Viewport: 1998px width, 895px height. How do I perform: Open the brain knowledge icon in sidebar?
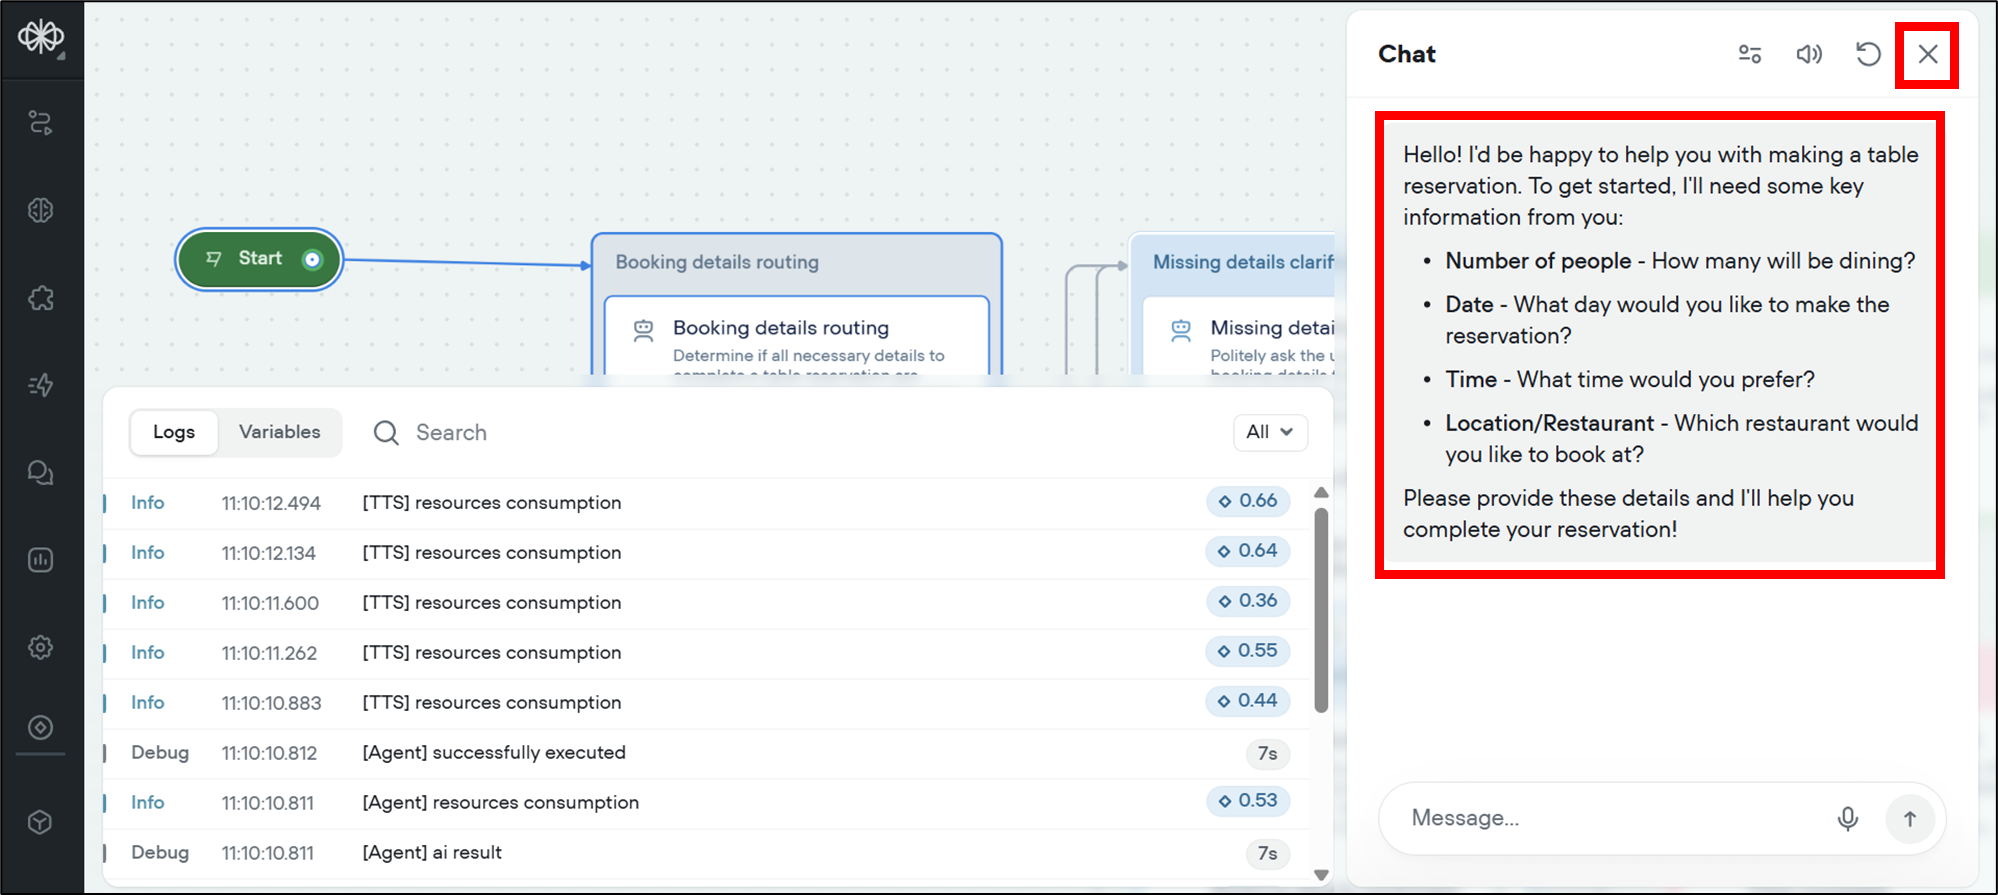pos(41,210)
